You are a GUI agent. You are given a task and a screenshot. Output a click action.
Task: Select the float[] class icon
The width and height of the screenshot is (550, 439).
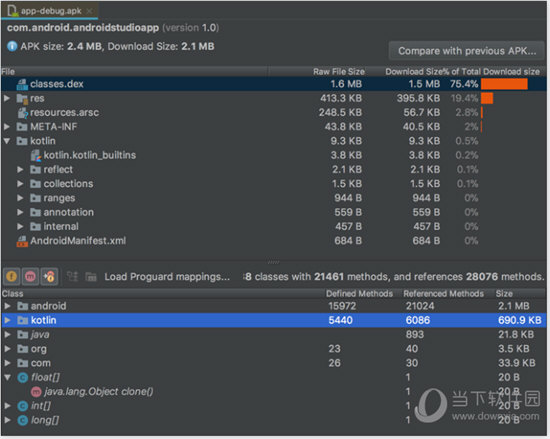(23, 378)
